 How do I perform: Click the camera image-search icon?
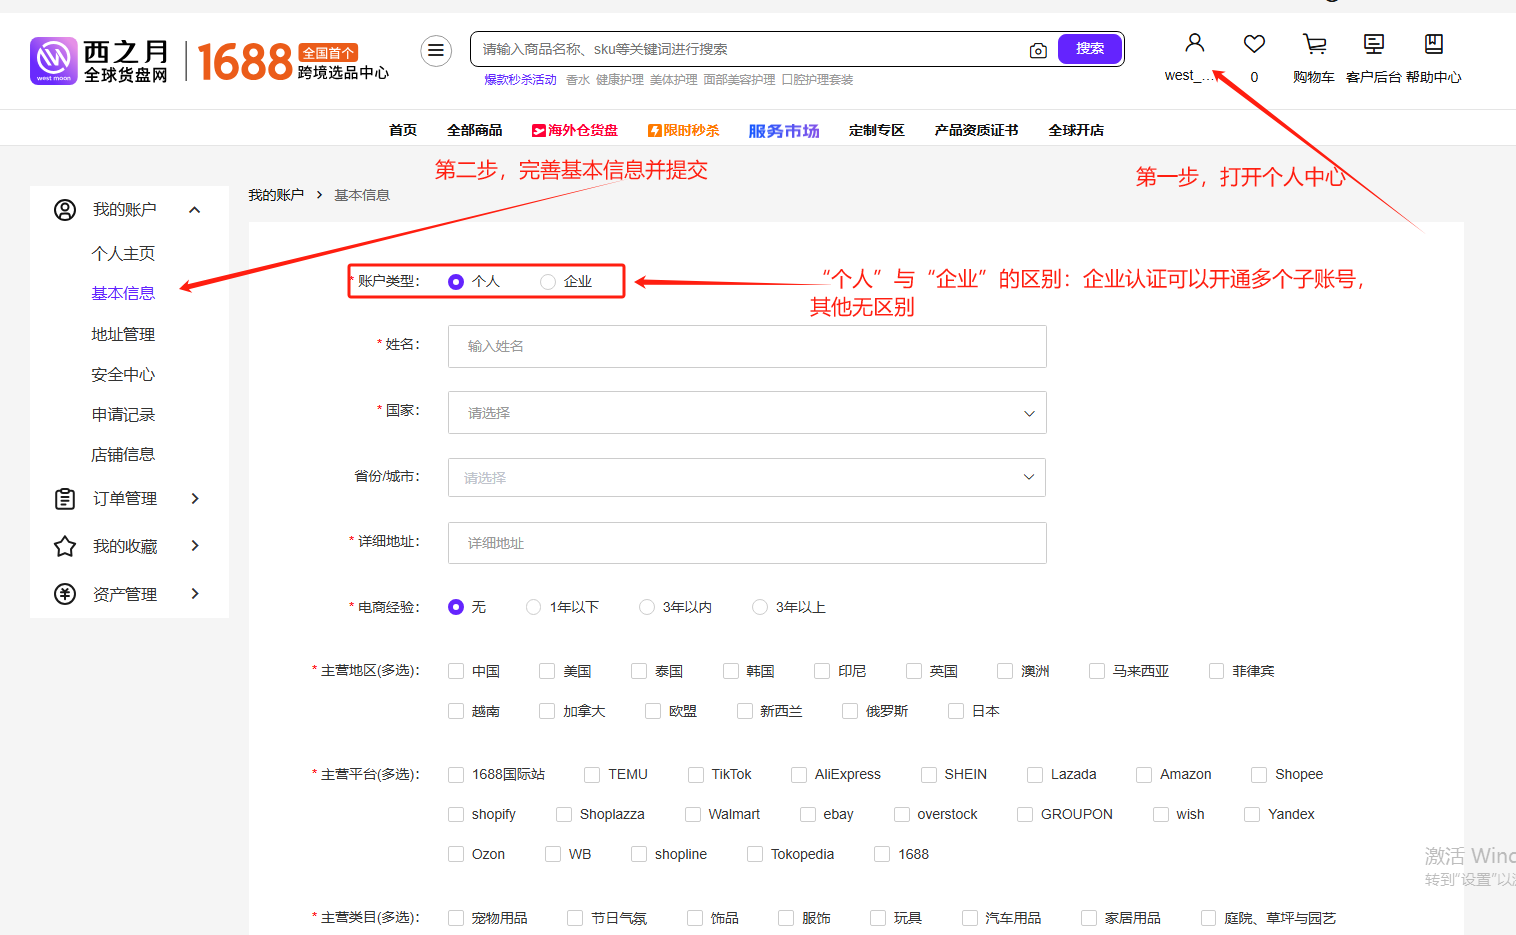1038,50
